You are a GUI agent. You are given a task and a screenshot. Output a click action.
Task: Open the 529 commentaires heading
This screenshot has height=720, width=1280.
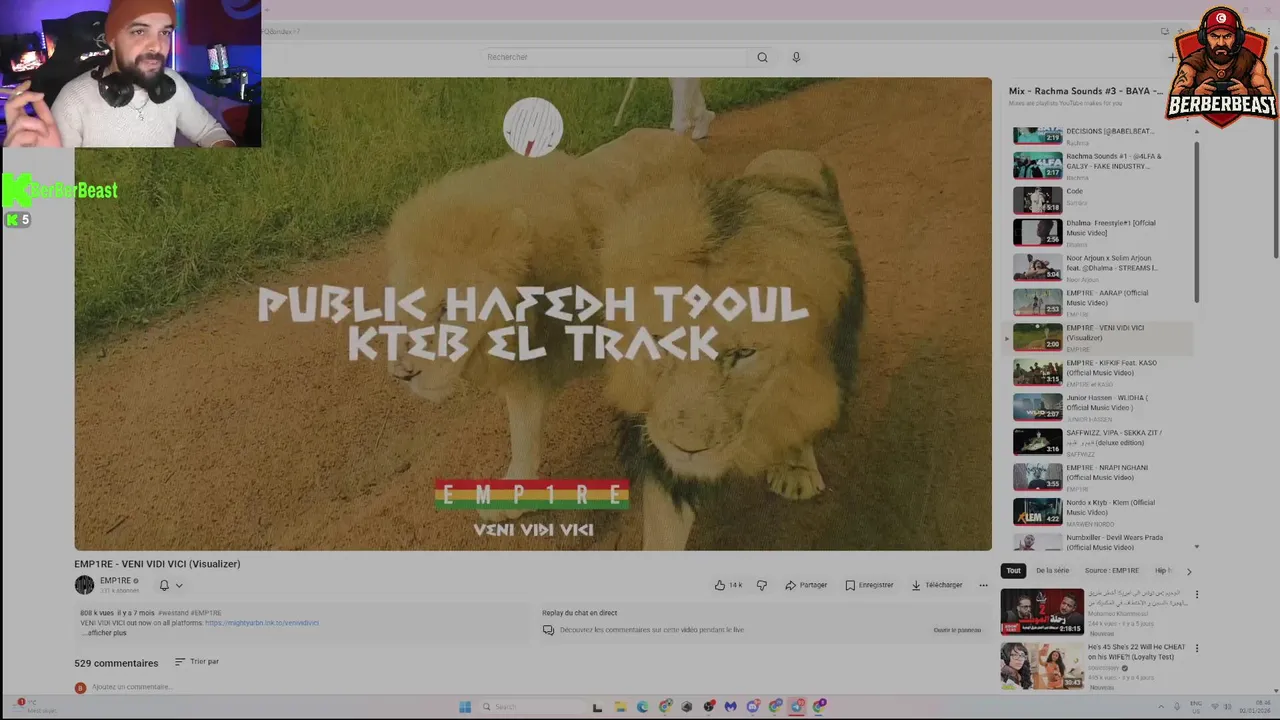click(116, 663)
